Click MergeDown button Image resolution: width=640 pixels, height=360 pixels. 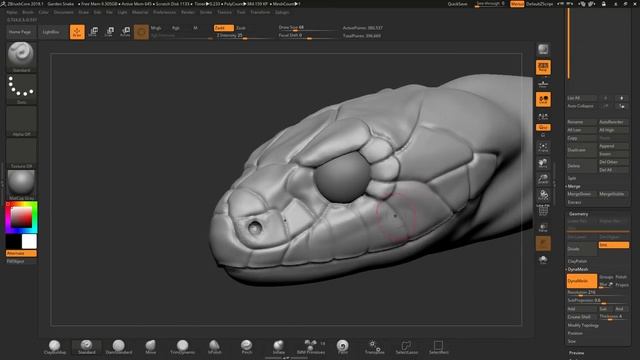click(582, 194)
